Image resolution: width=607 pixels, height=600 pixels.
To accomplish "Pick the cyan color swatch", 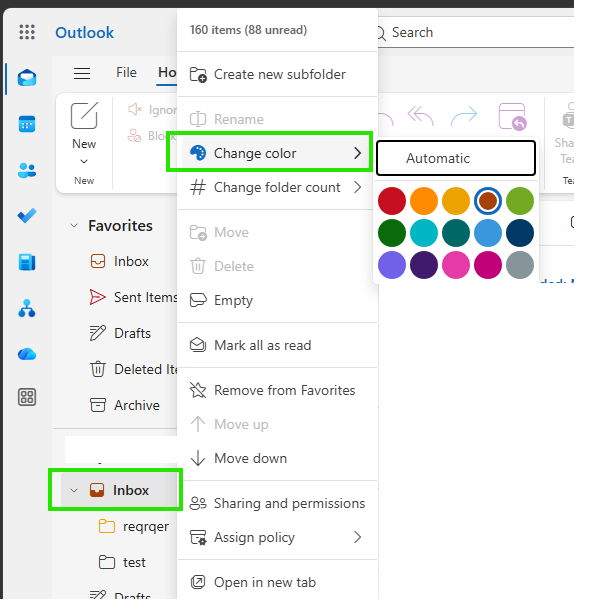I will [424, 233].
